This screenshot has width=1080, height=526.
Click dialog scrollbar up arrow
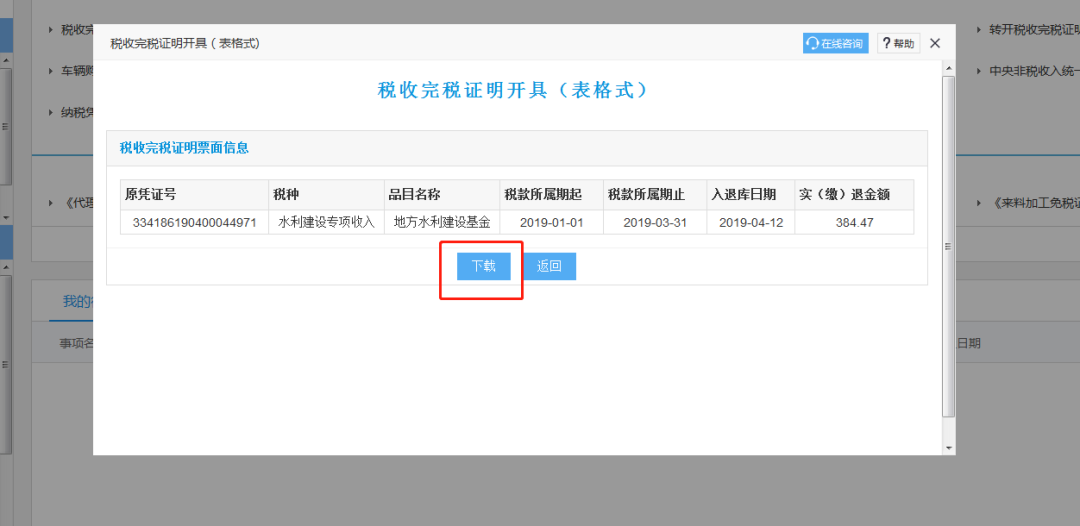click(x=948, y=69)
